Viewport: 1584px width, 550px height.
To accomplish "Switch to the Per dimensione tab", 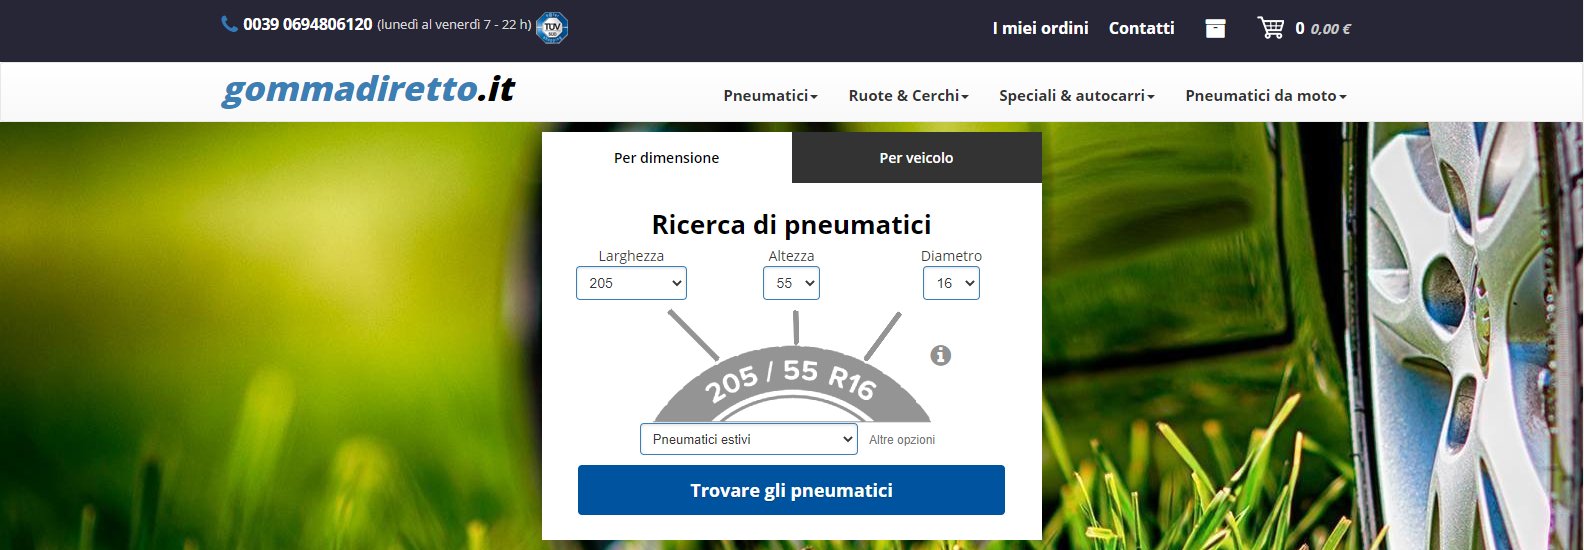I will [667, 158].
